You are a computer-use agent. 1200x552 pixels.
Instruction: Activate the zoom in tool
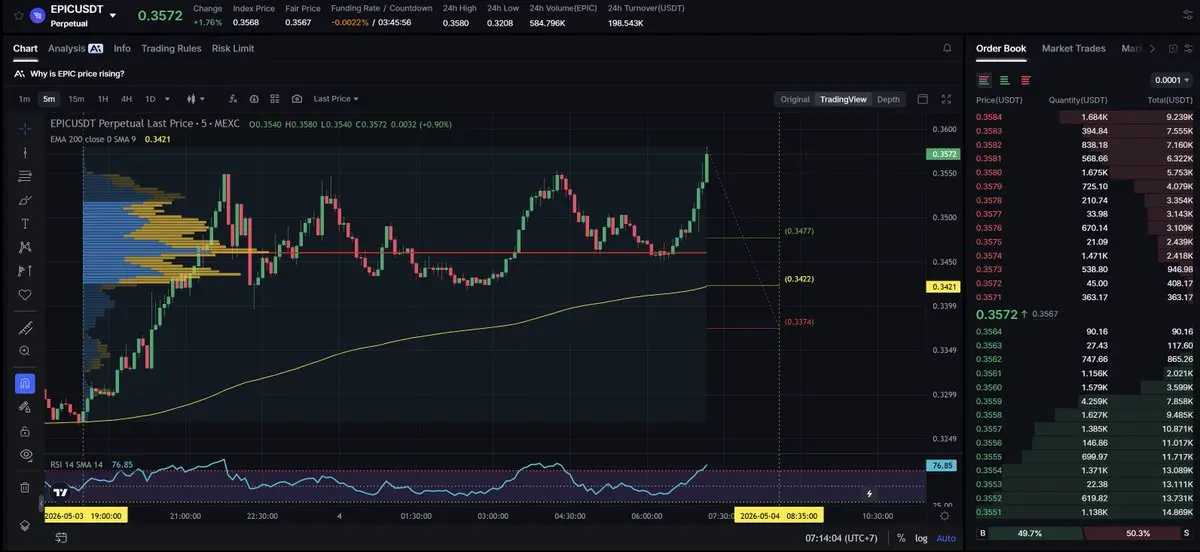25,351
